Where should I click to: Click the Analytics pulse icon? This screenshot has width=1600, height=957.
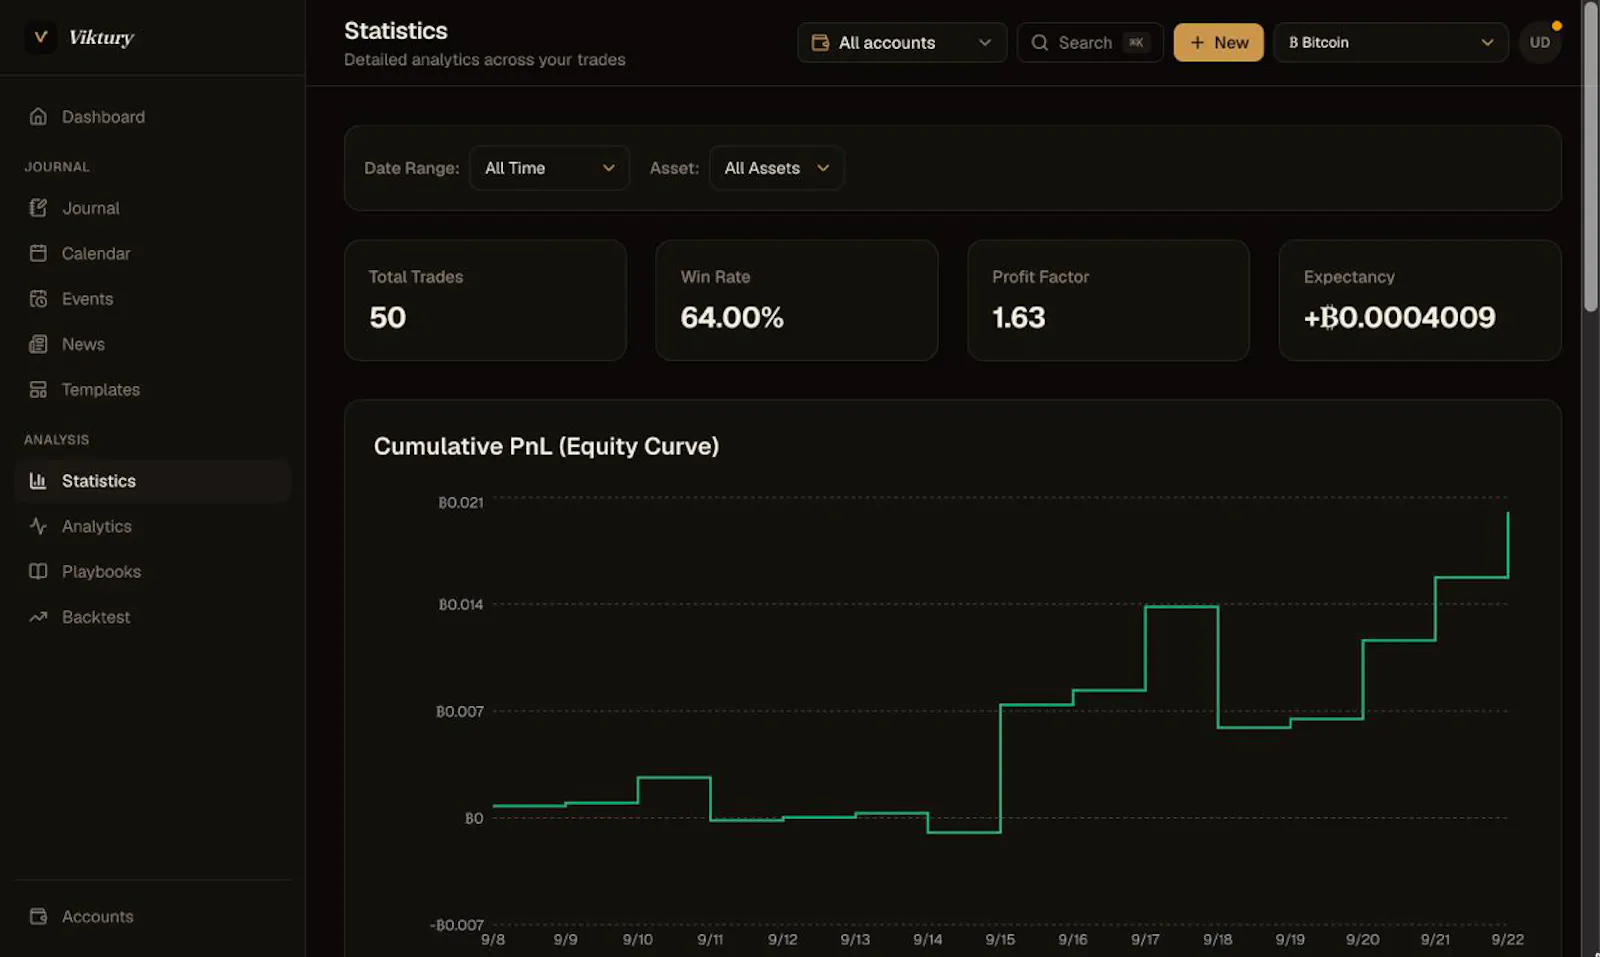38,526
